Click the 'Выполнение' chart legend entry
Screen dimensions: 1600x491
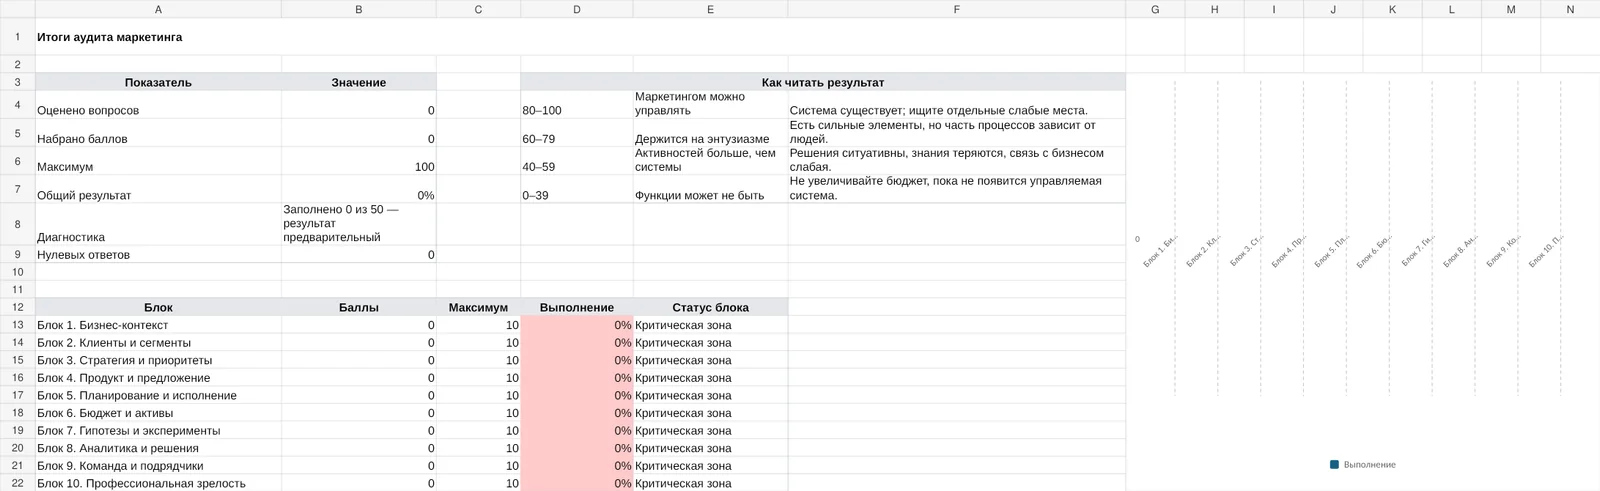tap(1363, 464)
